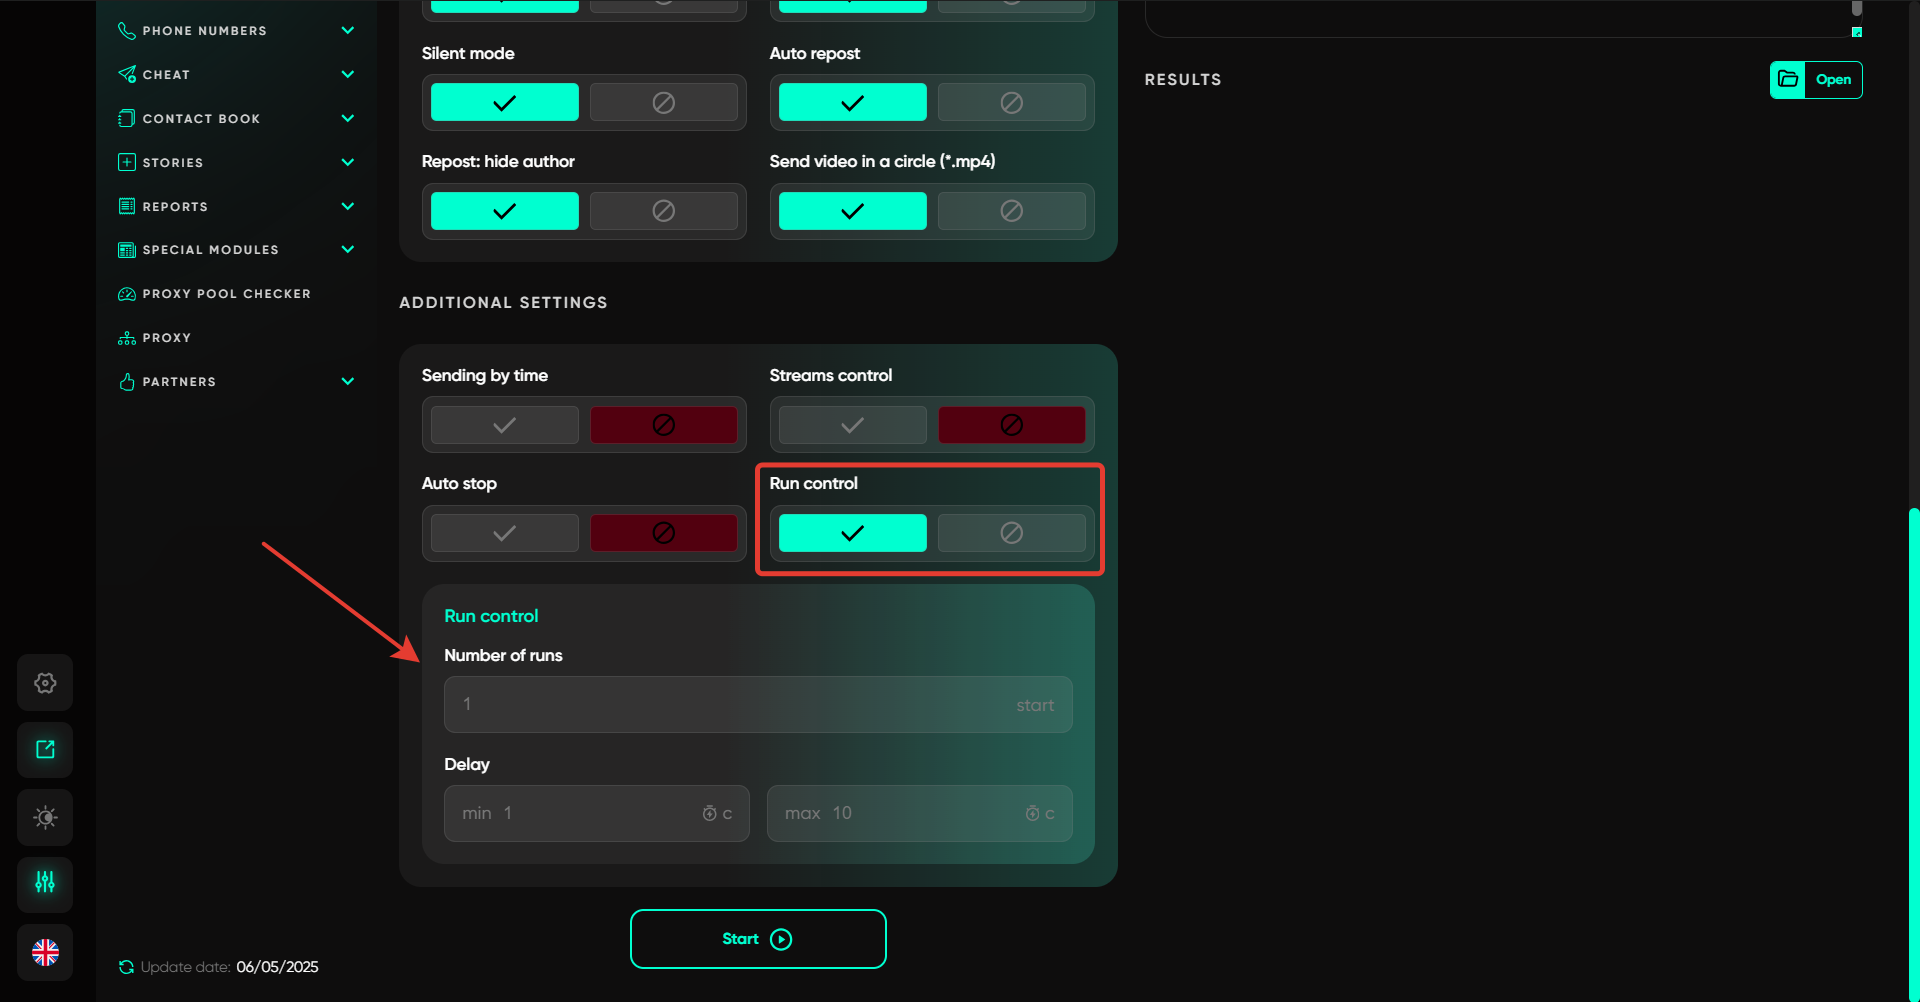Change language via the UK flag icon
Viewport: 1920px width, 1002px height.
pyautogui.click(x=45, y=952)
